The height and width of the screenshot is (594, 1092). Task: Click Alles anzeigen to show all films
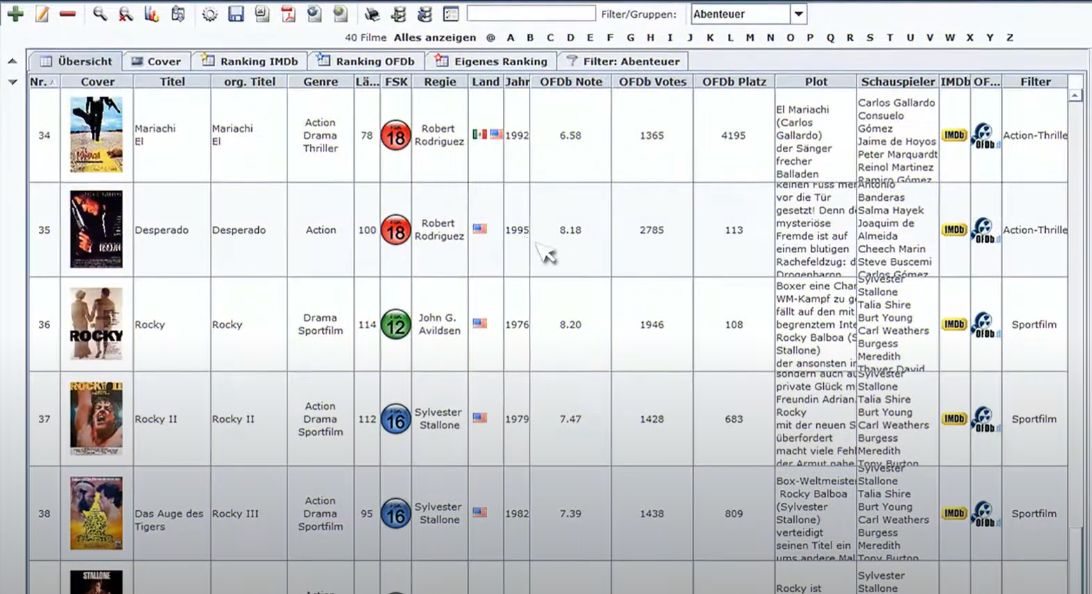[x=435, y=38]
